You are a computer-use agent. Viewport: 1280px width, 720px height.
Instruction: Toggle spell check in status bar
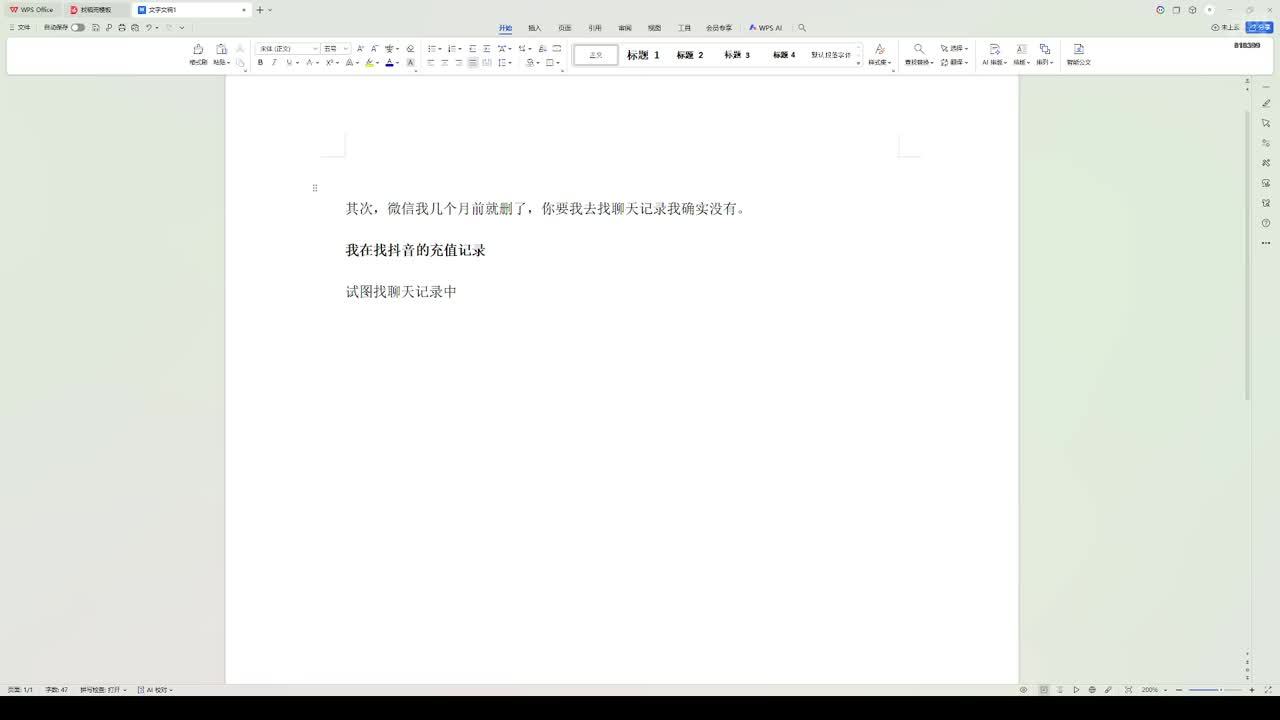[x=102, y=690]
